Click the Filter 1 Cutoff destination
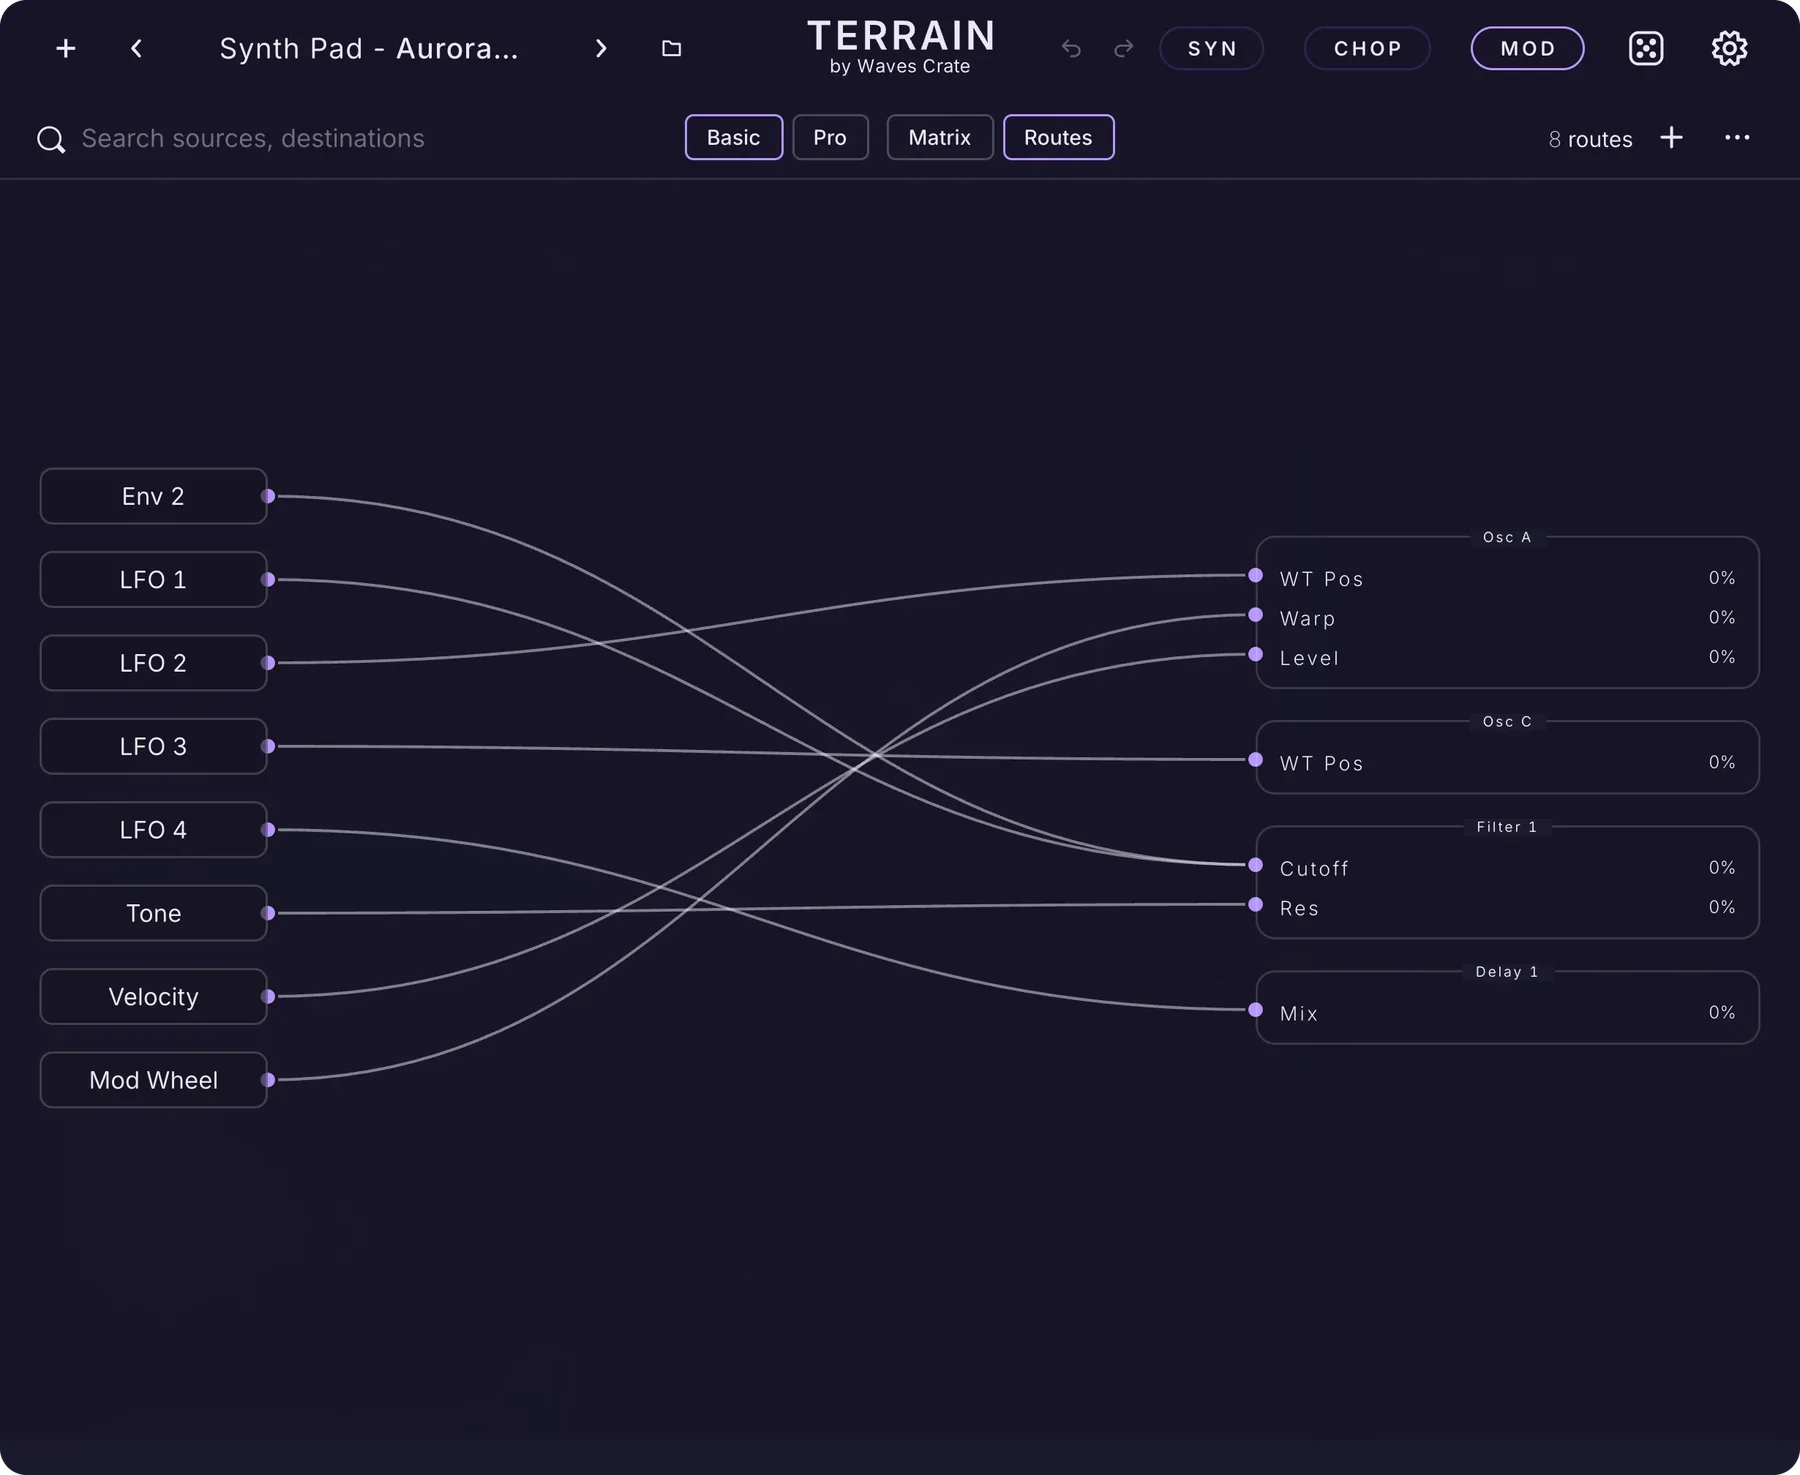1800x1475 pixels. pyautogui.click(x=1506, y=868)
